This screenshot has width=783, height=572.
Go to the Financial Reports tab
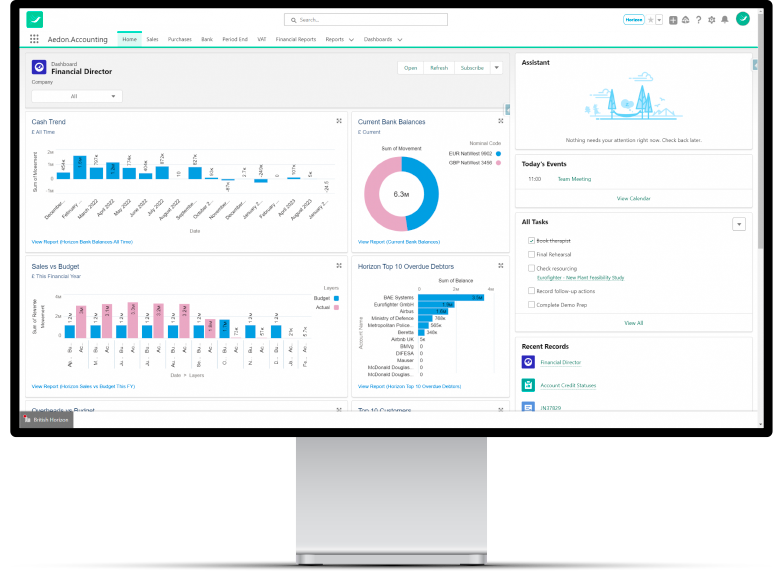[x=296, y=39]
